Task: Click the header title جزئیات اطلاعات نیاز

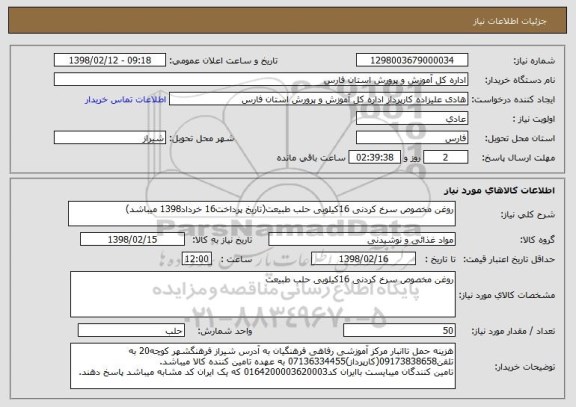Action: point(510,21)
